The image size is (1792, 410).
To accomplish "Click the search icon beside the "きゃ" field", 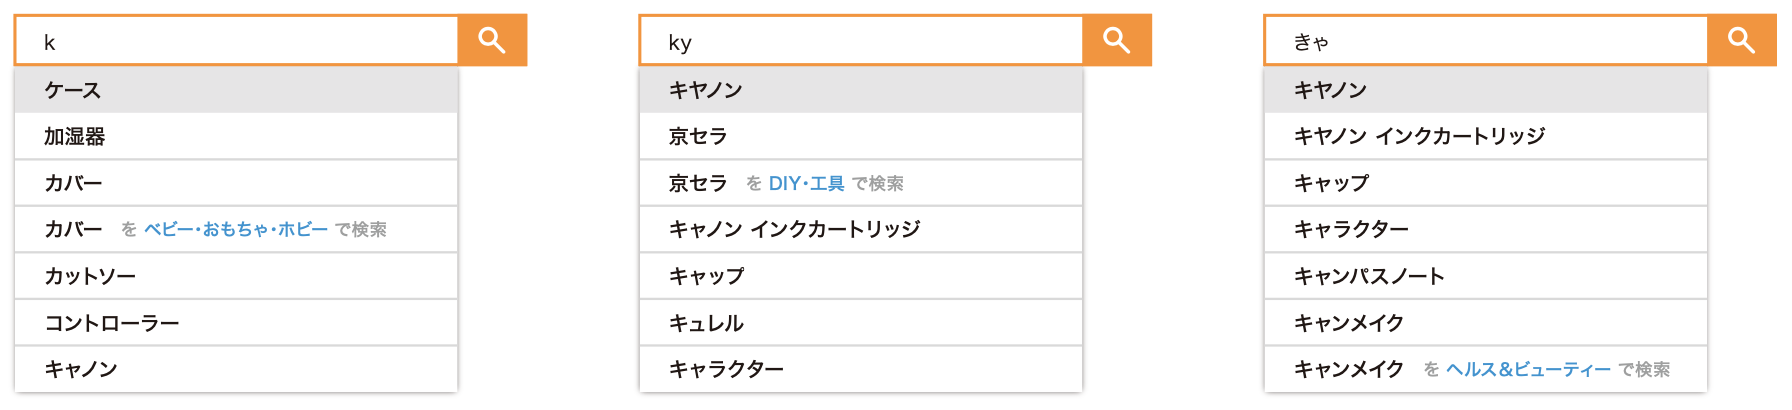I will coord(1742,40).
